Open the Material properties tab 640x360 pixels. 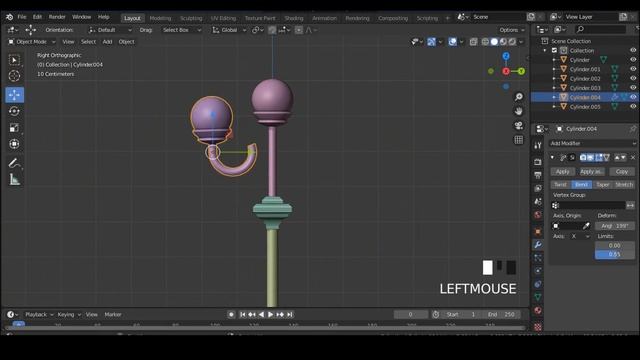point(538,310)
